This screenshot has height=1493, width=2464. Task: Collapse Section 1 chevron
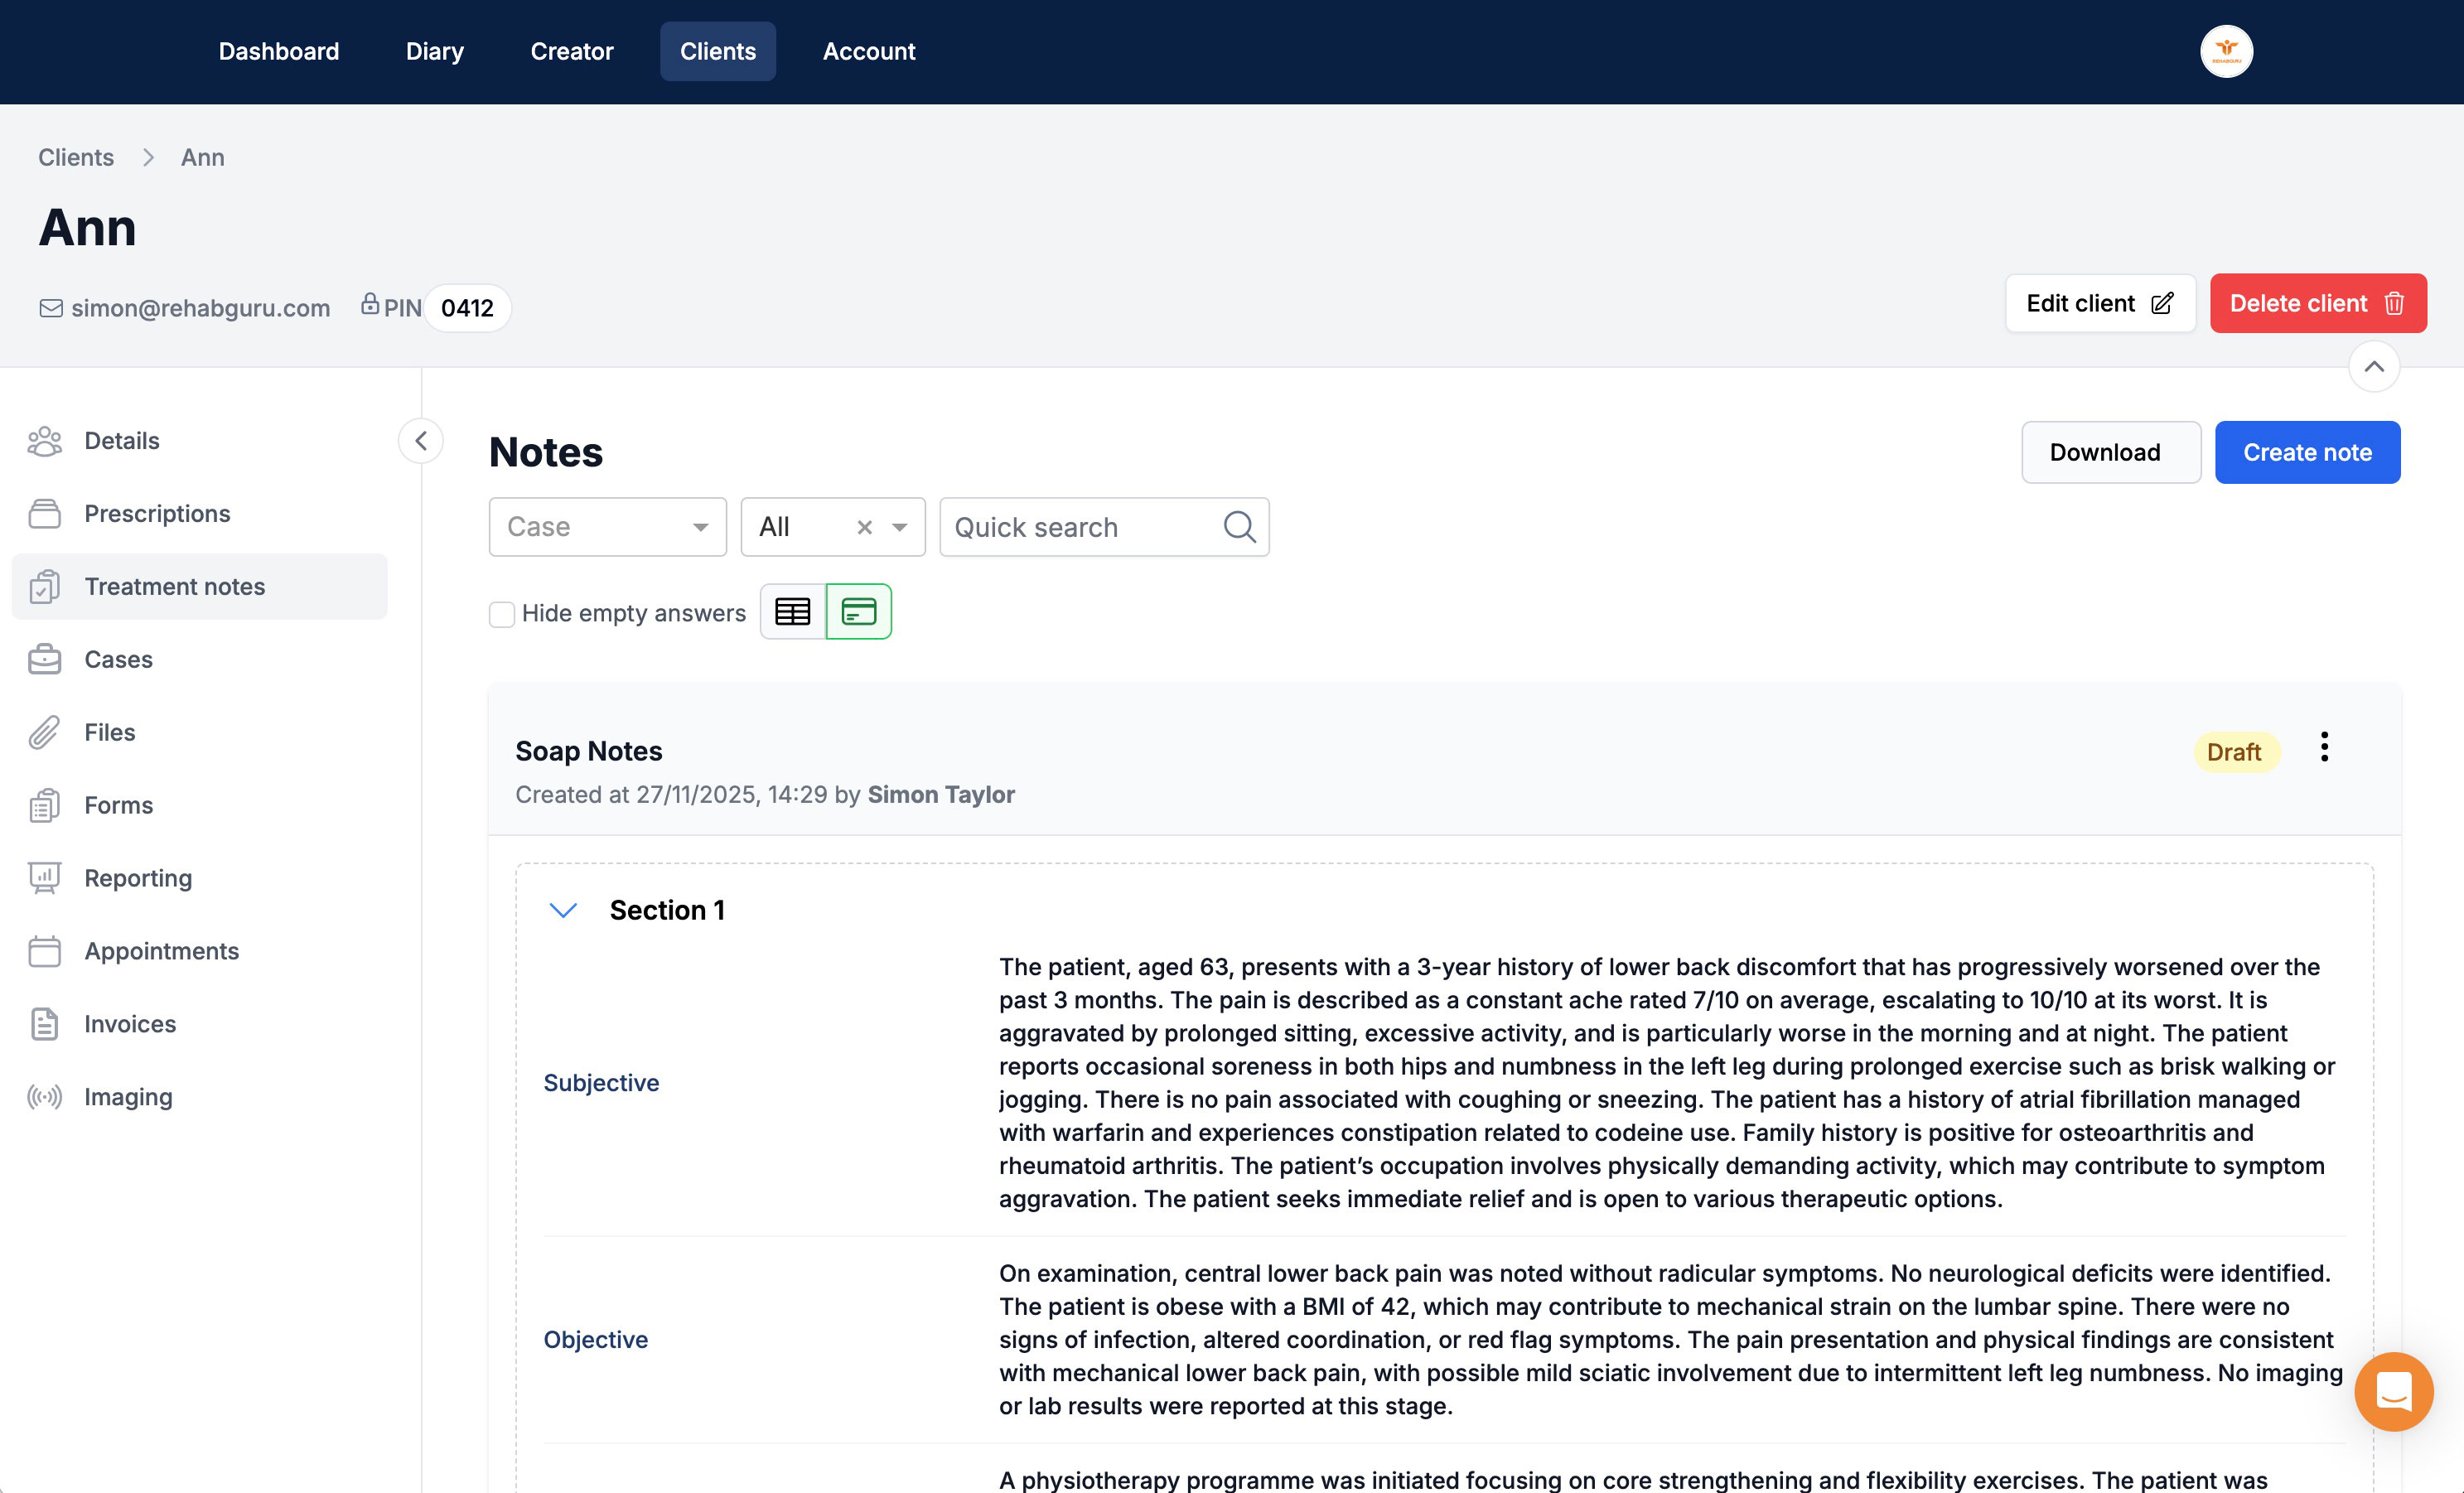(563, 910)
